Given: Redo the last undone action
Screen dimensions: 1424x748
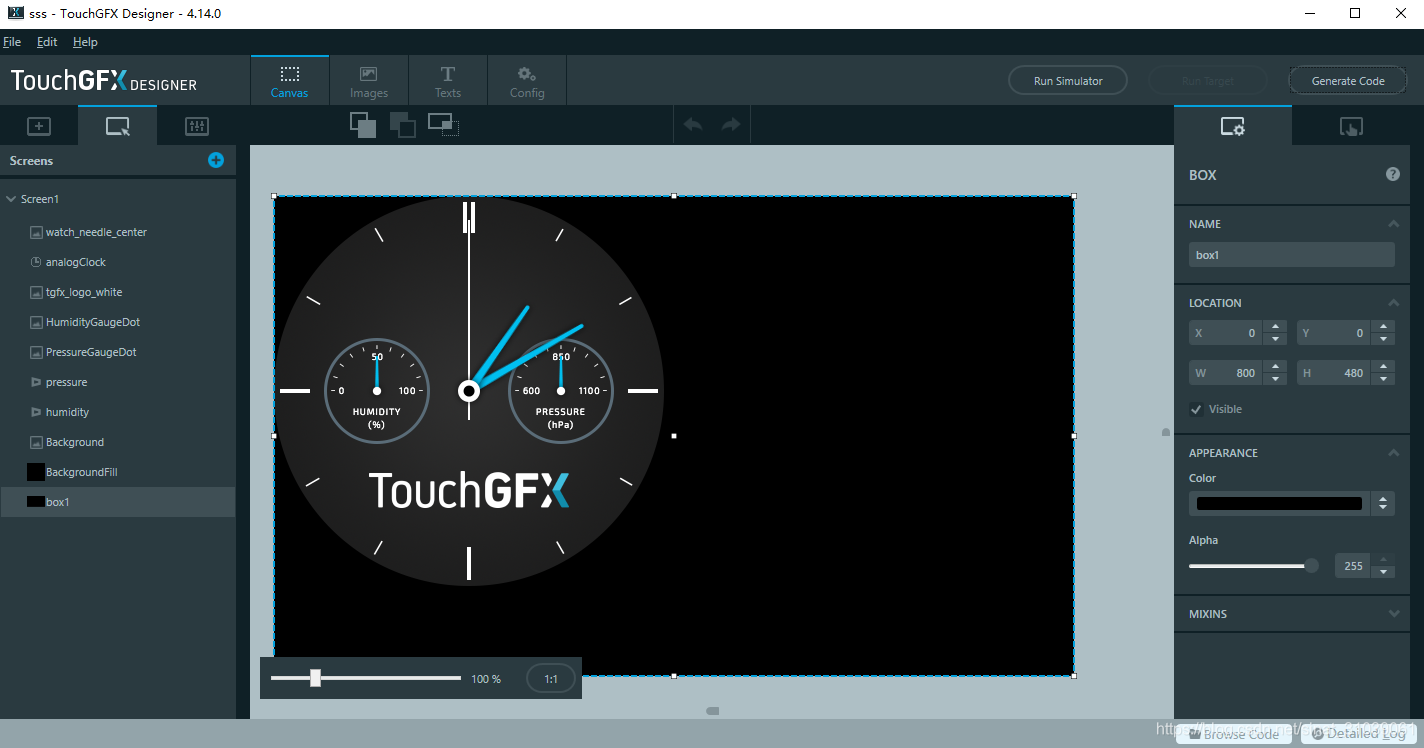Looking at the screenshot, I should 731,125.
